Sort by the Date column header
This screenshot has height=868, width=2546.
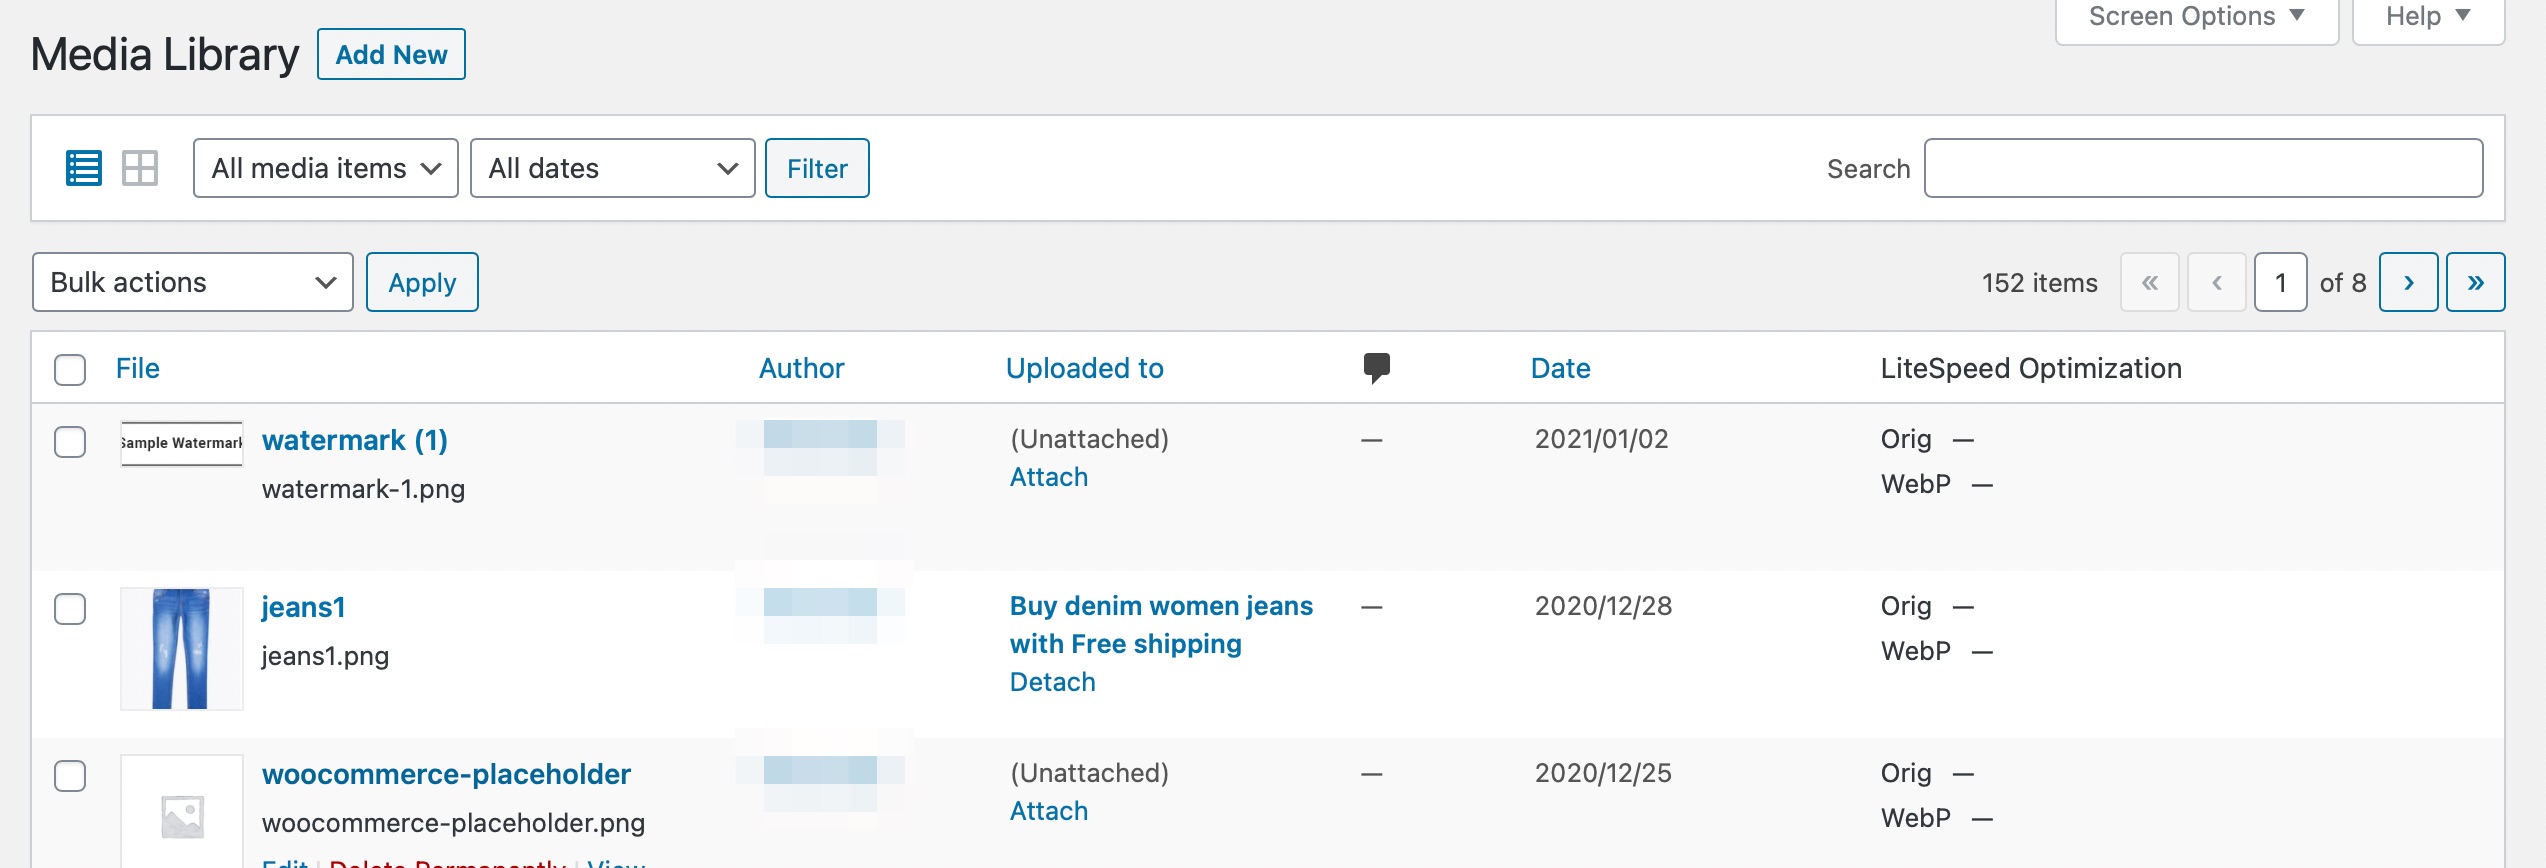click(1560, 368)
